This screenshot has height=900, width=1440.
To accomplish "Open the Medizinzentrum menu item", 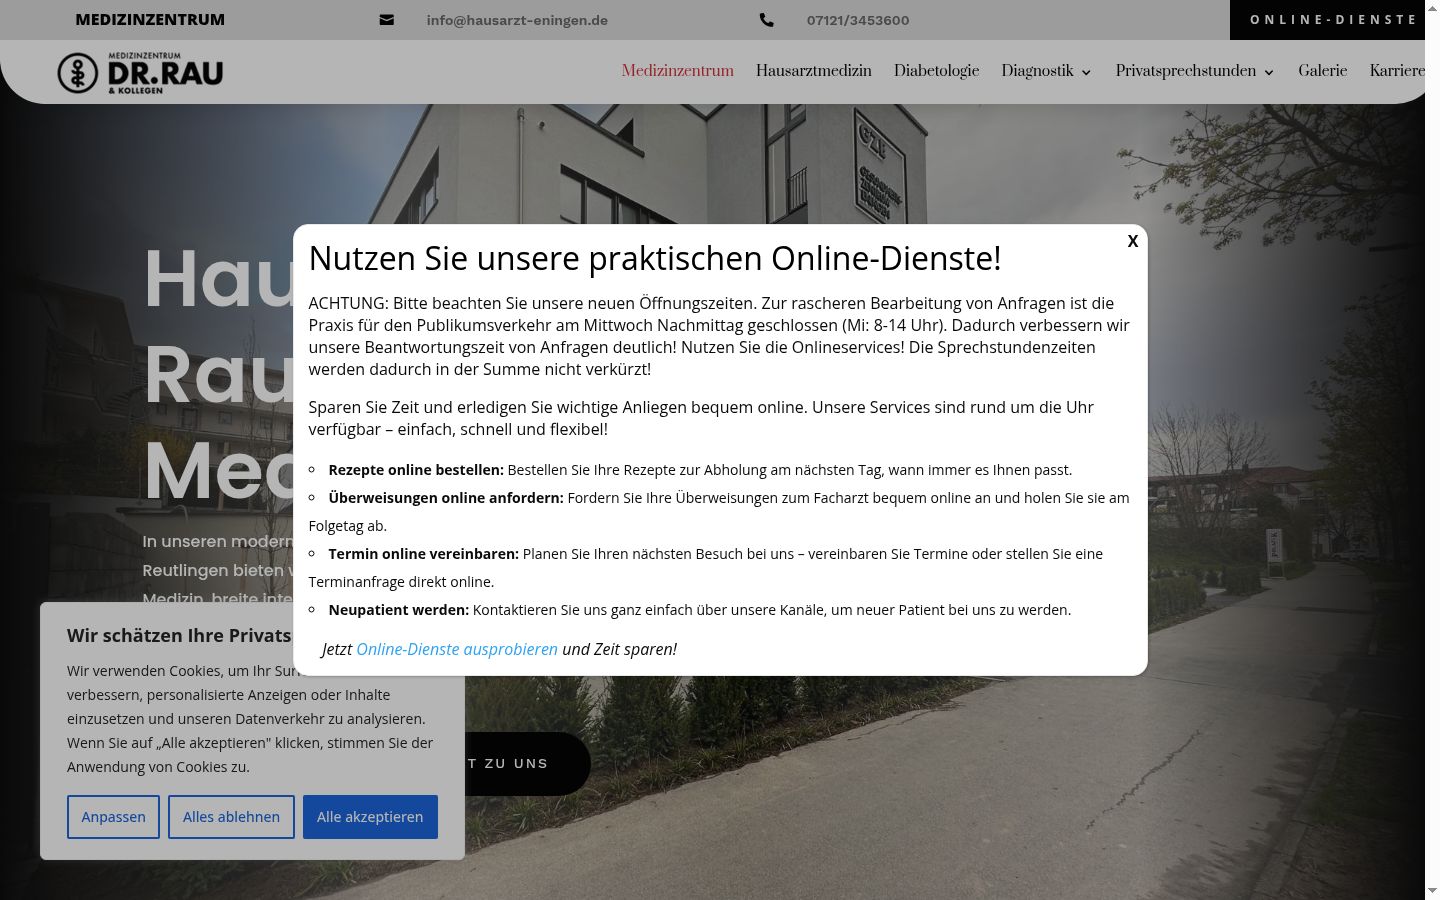I will (678, 71).
